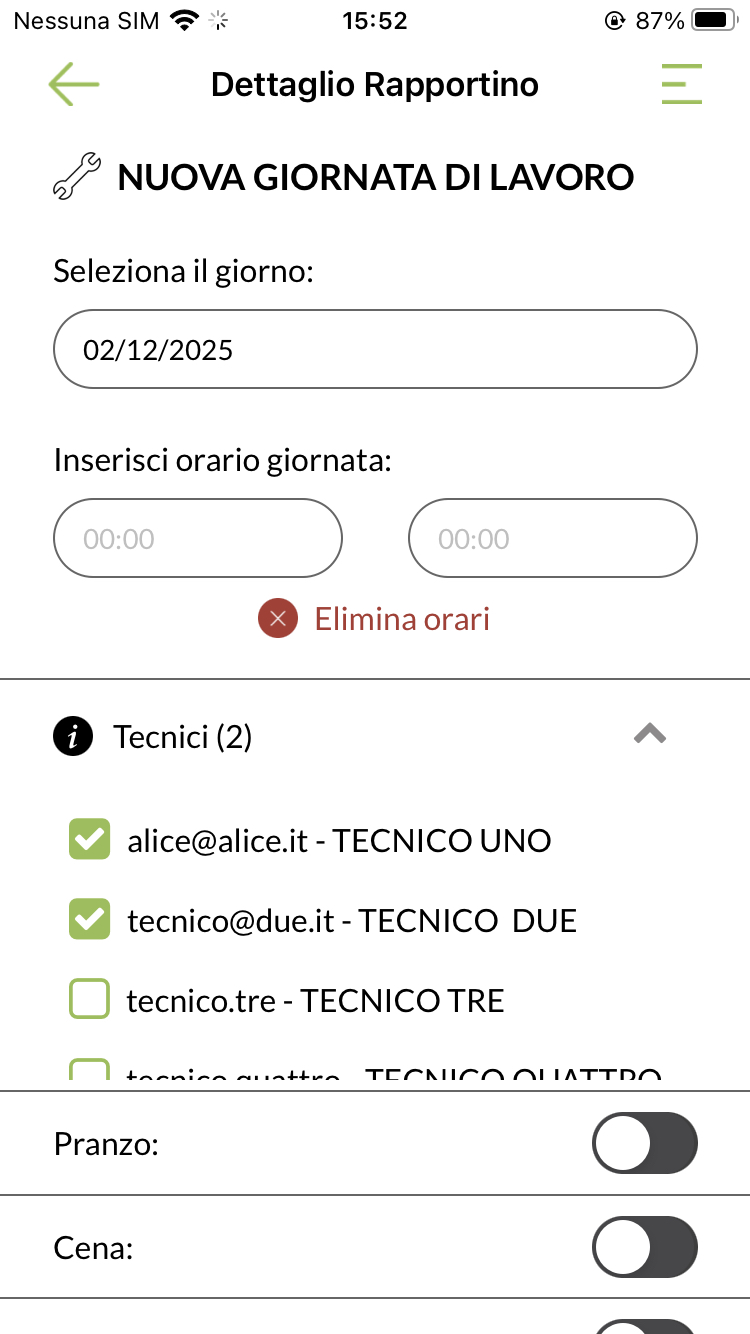Turn on the Cena toggle
750x1334 pixels.
(644, 1247)
